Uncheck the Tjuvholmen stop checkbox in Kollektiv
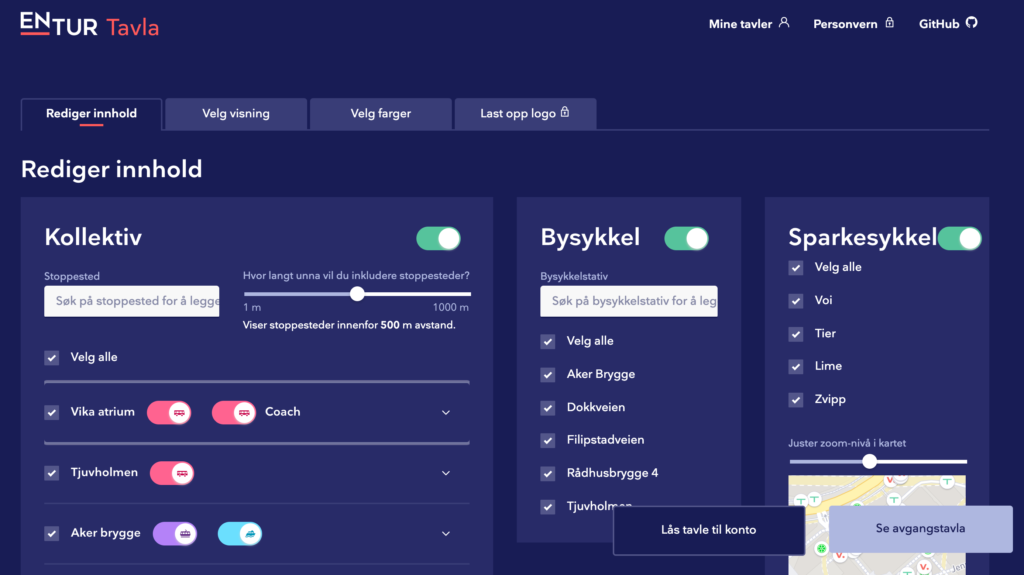Screen dimensions: 1024x575 pyautogui.click(x=52, y=473)
